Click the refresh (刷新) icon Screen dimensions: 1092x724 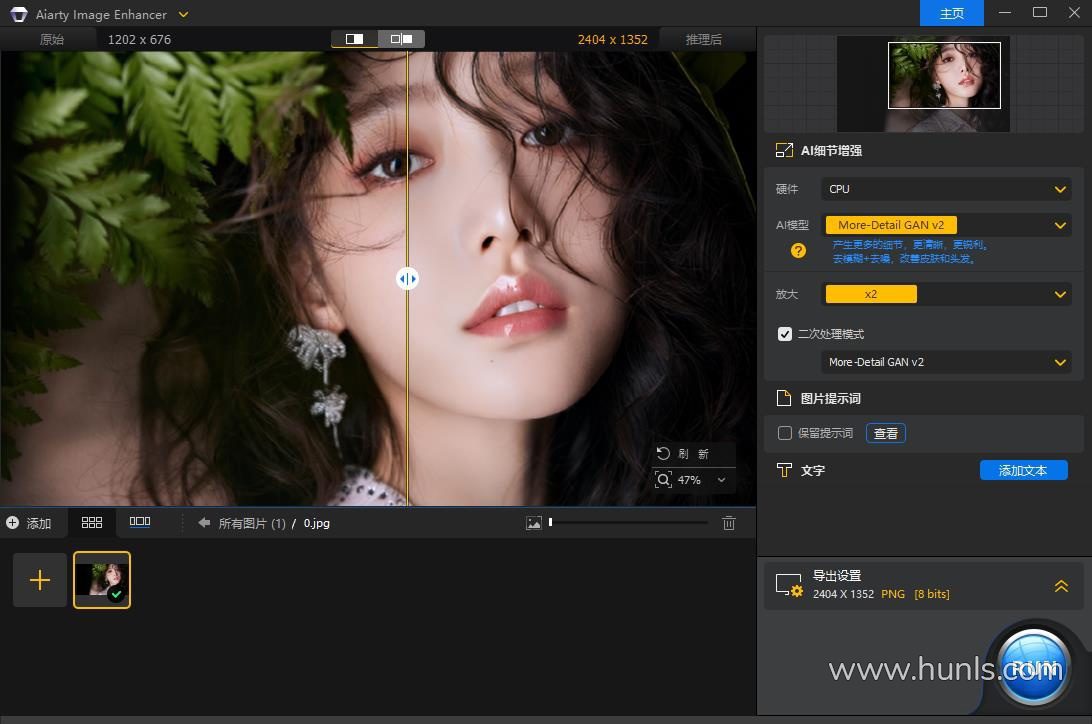pyautogui.click(x=663, y=454)
